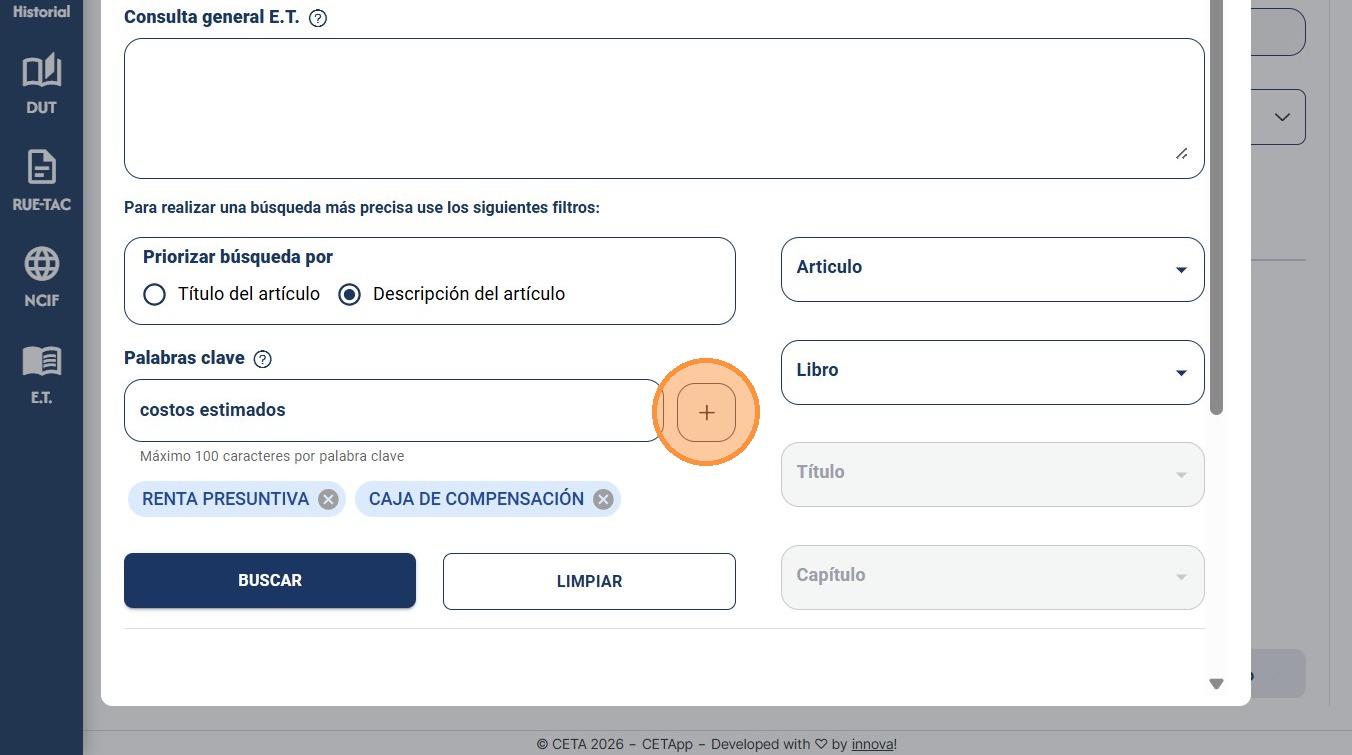This screenshot has width=1352, height=755.
Task: Open the Capítulo dropdown
Action: point(992,577)
